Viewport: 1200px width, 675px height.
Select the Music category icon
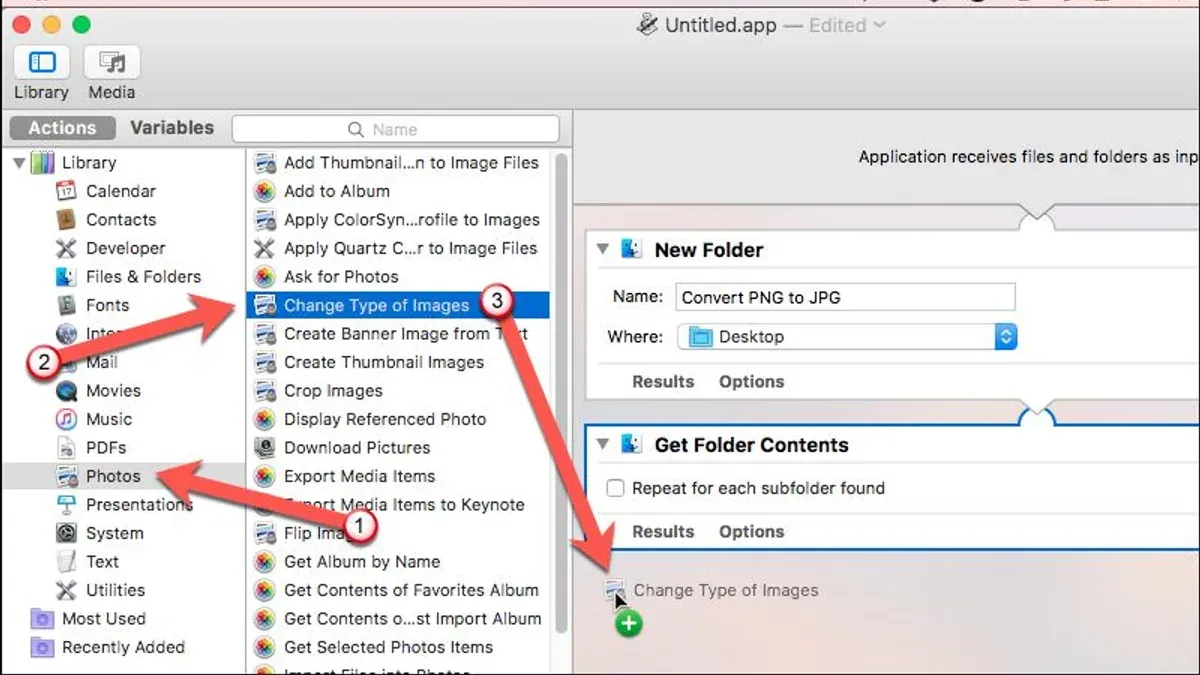(x=67, y=419)
